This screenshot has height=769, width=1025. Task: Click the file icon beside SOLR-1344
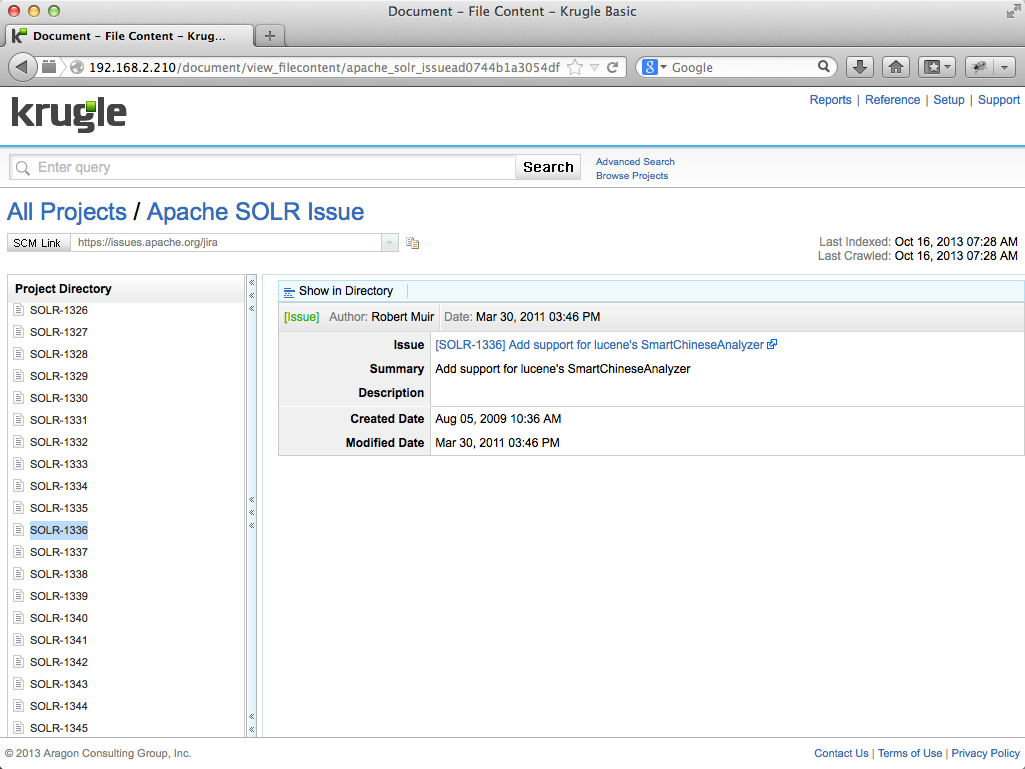pyautogui.click(x=19, y=706)
